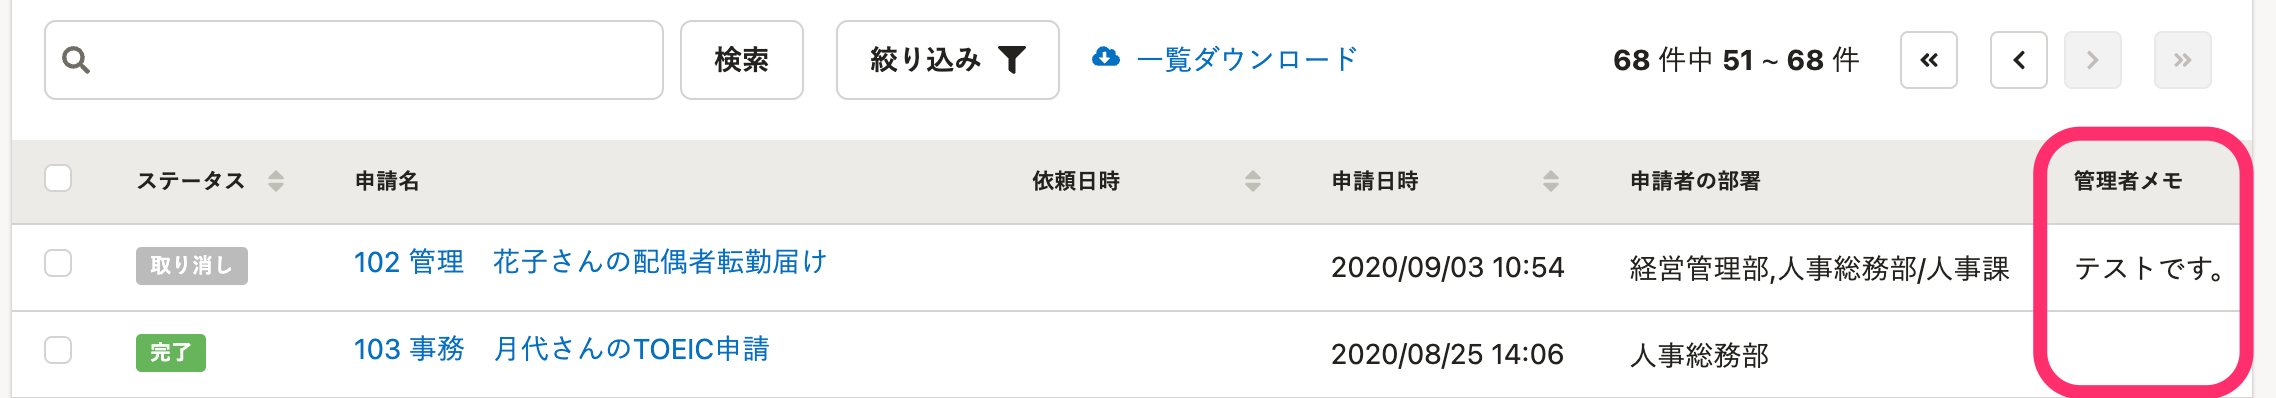Click the disabled last page double arrows

point(2182,60)
